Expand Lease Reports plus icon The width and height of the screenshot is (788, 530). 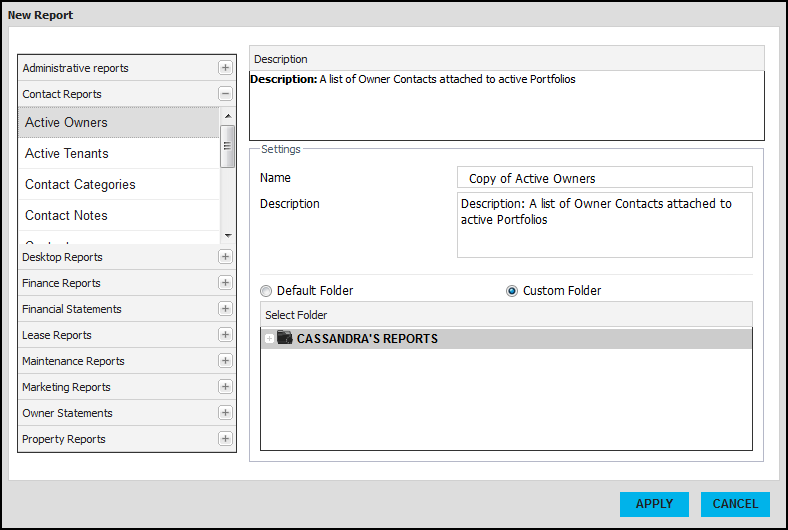pyautogui.click(x=225, y=335)
